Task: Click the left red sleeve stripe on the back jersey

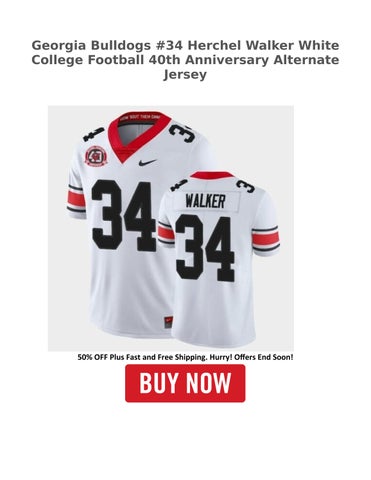Action: tap(166, 232)
